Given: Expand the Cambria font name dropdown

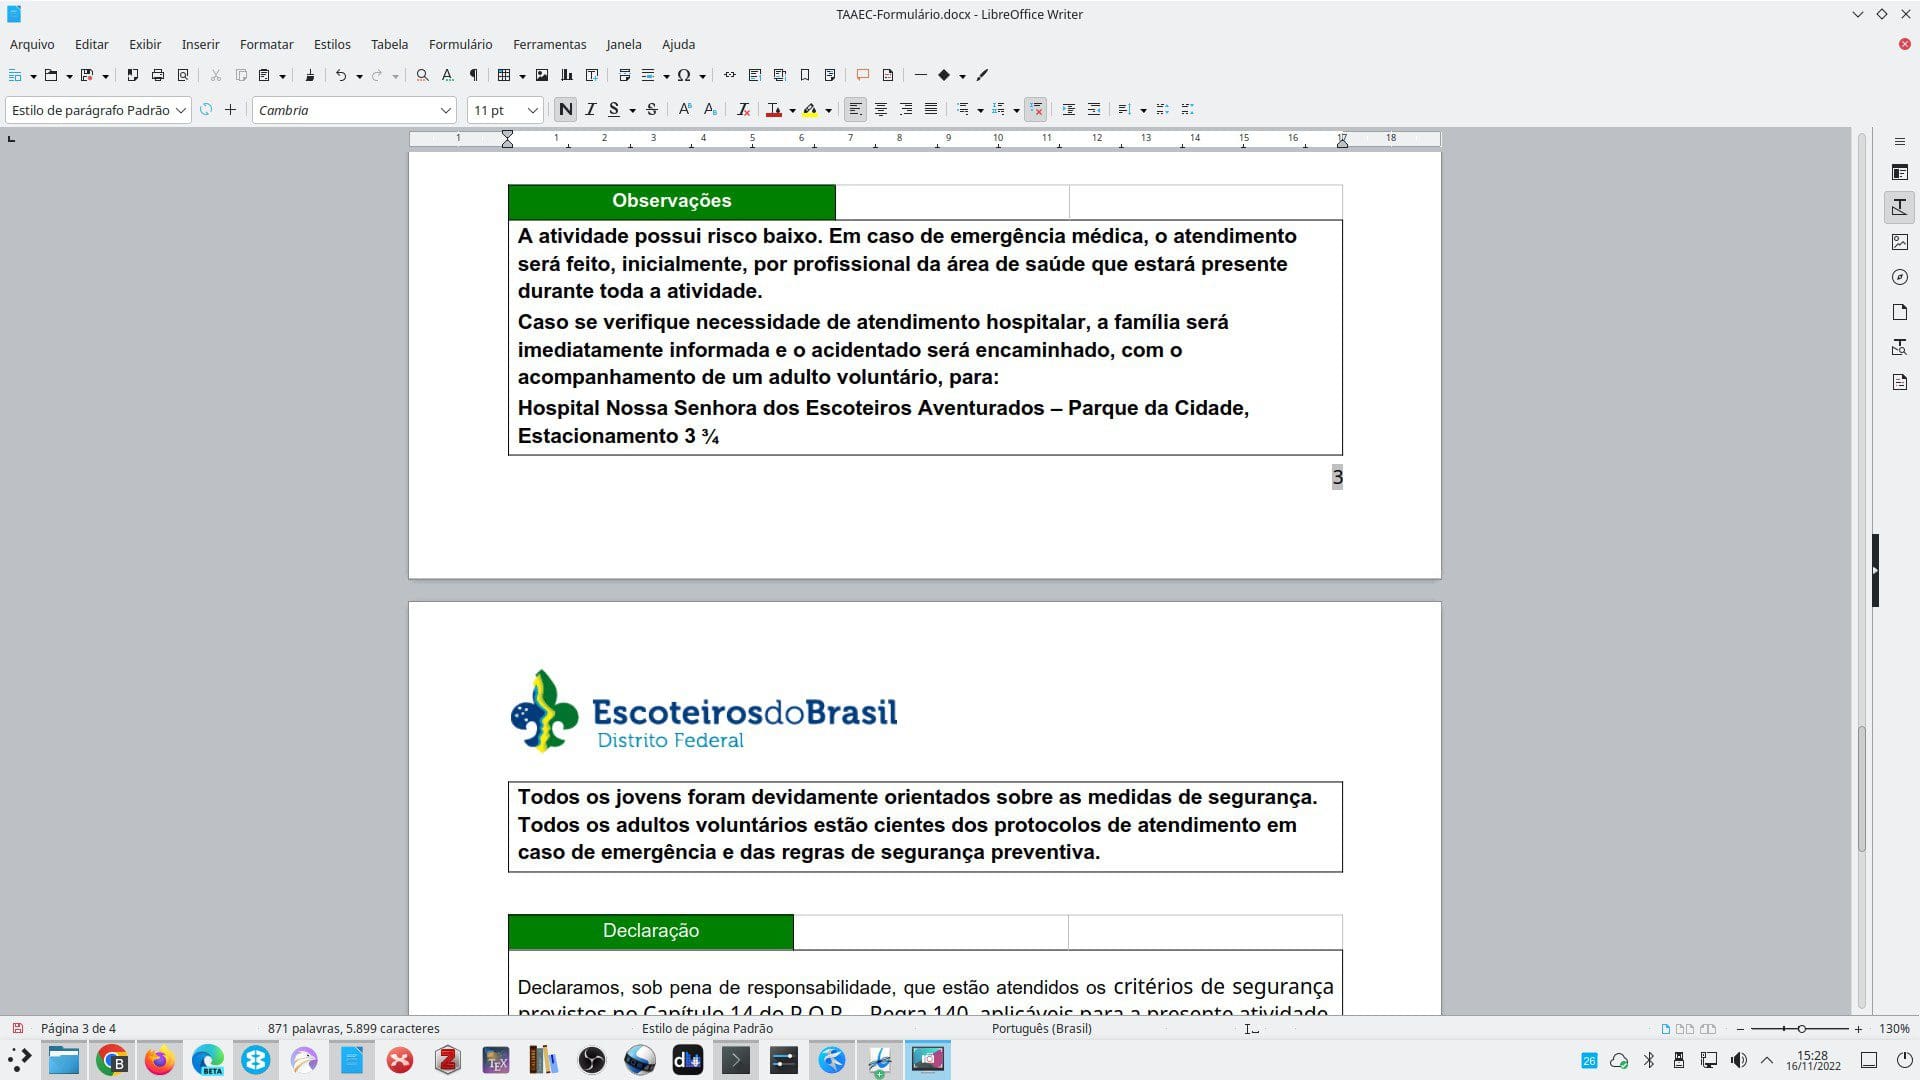Looking at the screenshot, I should pos(445,110).
